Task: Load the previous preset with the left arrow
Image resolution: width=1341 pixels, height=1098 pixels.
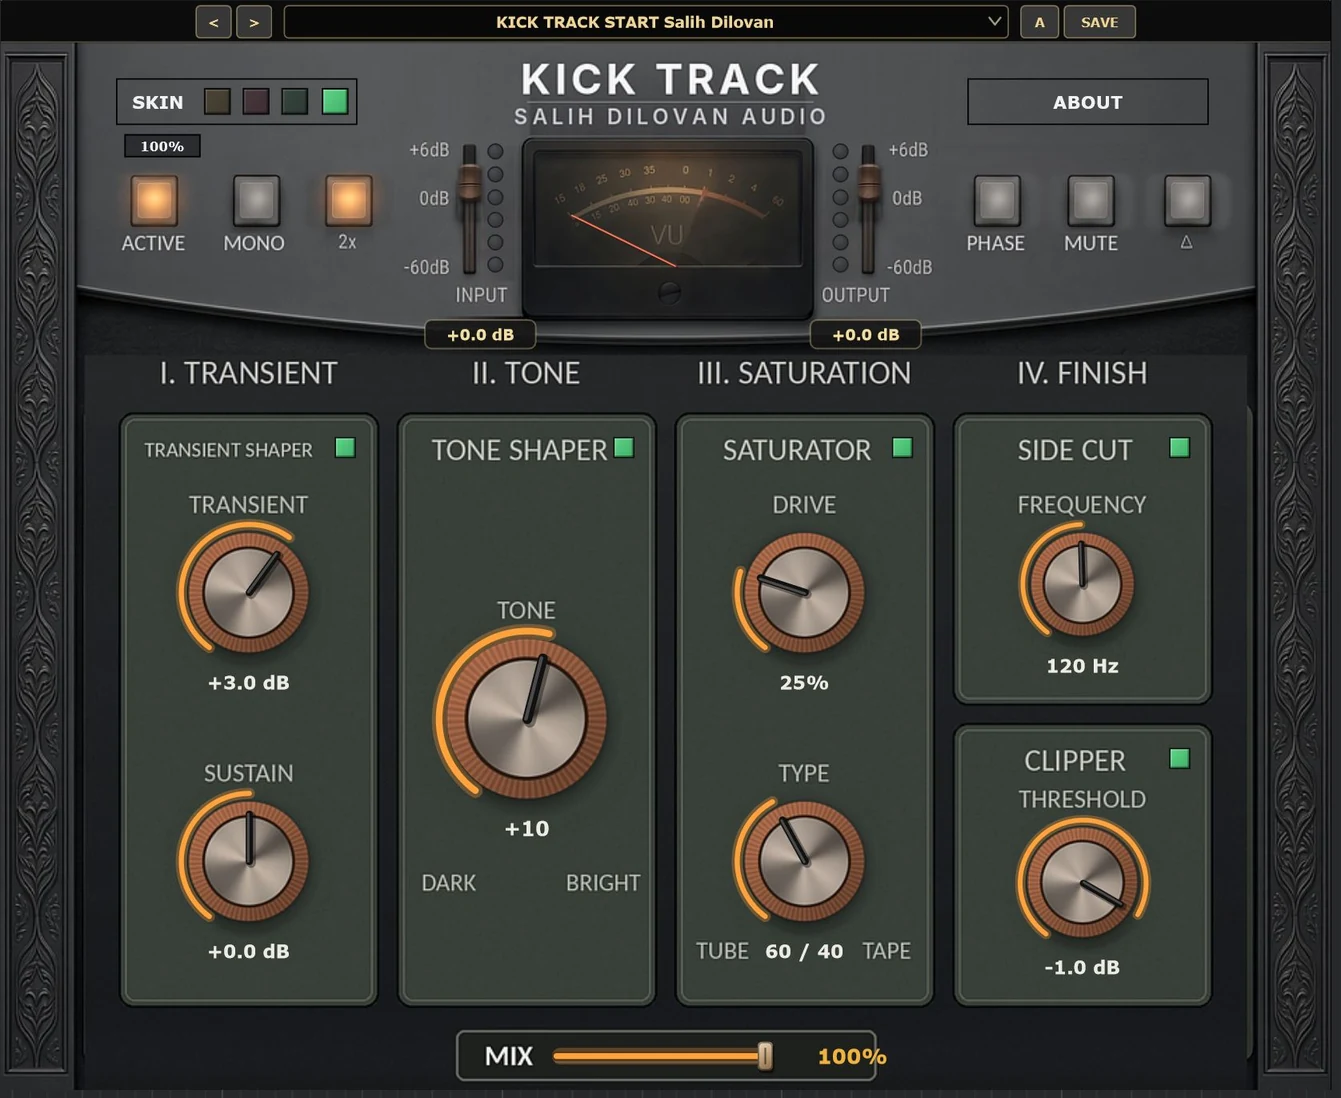Action: [213, 22]
